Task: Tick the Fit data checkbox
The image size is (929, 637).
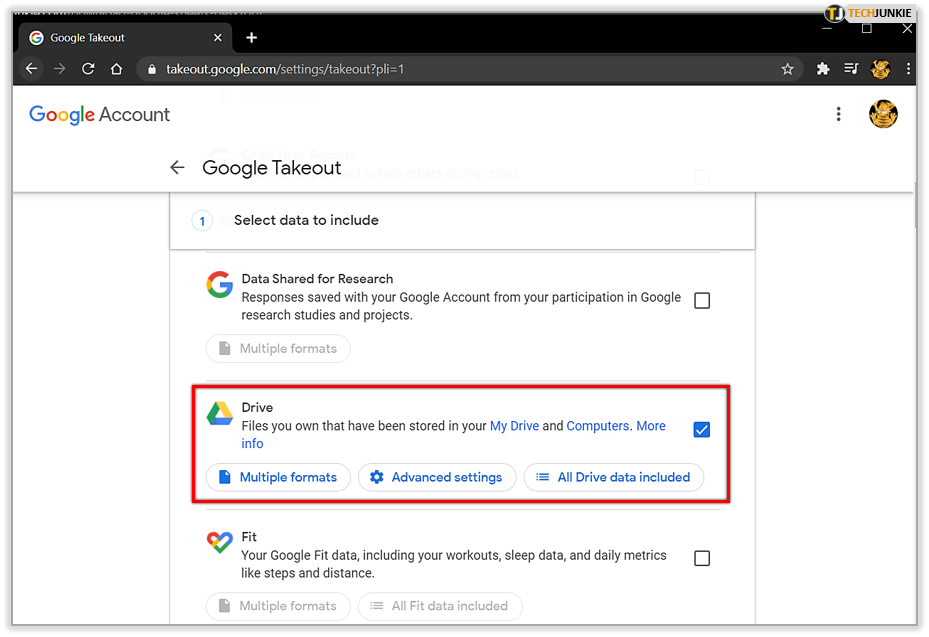Action: pyautogui.click(x=702, y=558)
